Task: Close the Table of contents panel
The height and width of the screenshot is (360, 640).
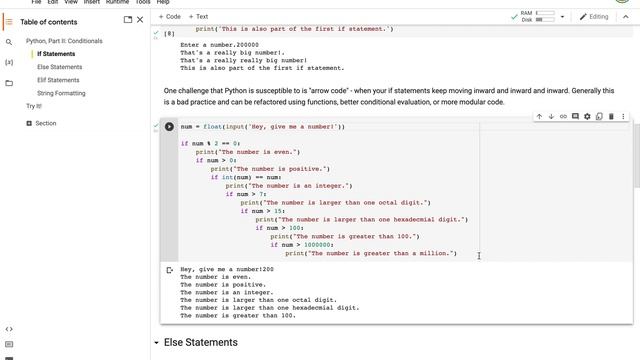Action: [x=140, y=20]
